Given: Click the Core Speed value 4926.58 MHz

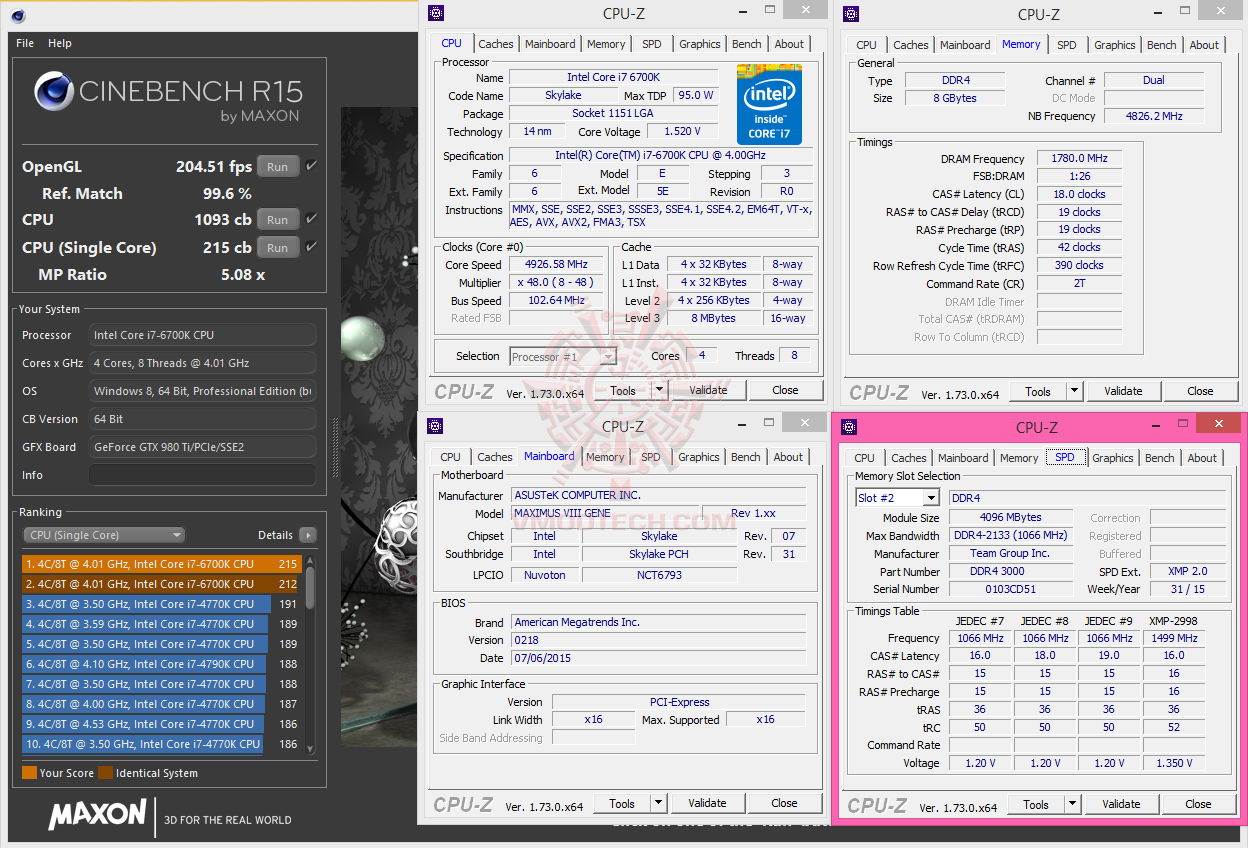Looking at the screenshot, I should [x=555, y=265].
